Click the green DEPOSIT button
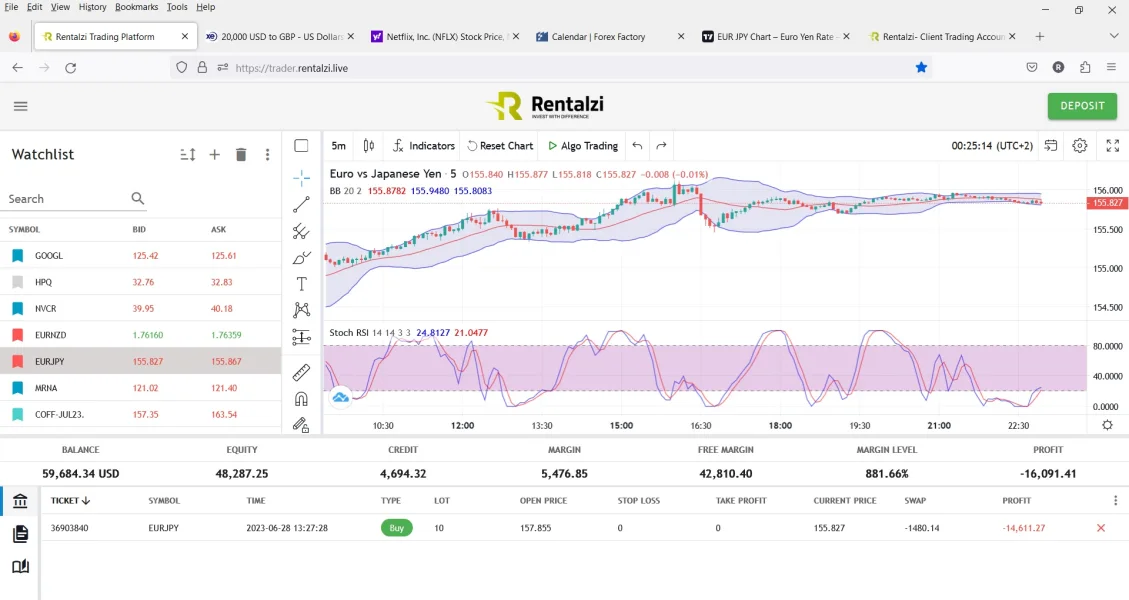The width and height of the screenshot is (1129, 600). (1082, 106)
